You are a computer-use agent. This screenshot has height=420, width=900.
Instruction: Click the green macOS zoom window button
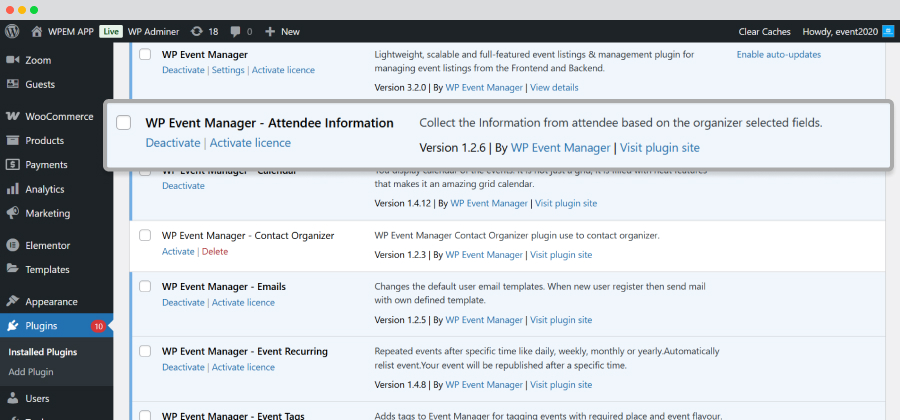[34, 10]
